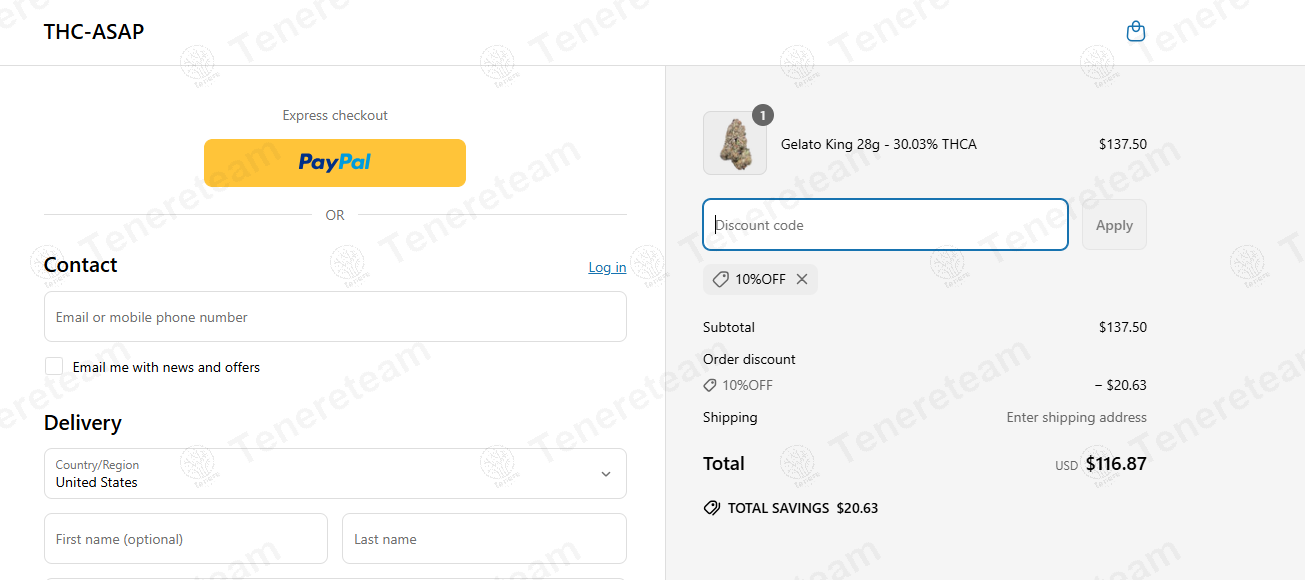
Task: Go to THC-ASAP store home title
Action: coord(94,32)
